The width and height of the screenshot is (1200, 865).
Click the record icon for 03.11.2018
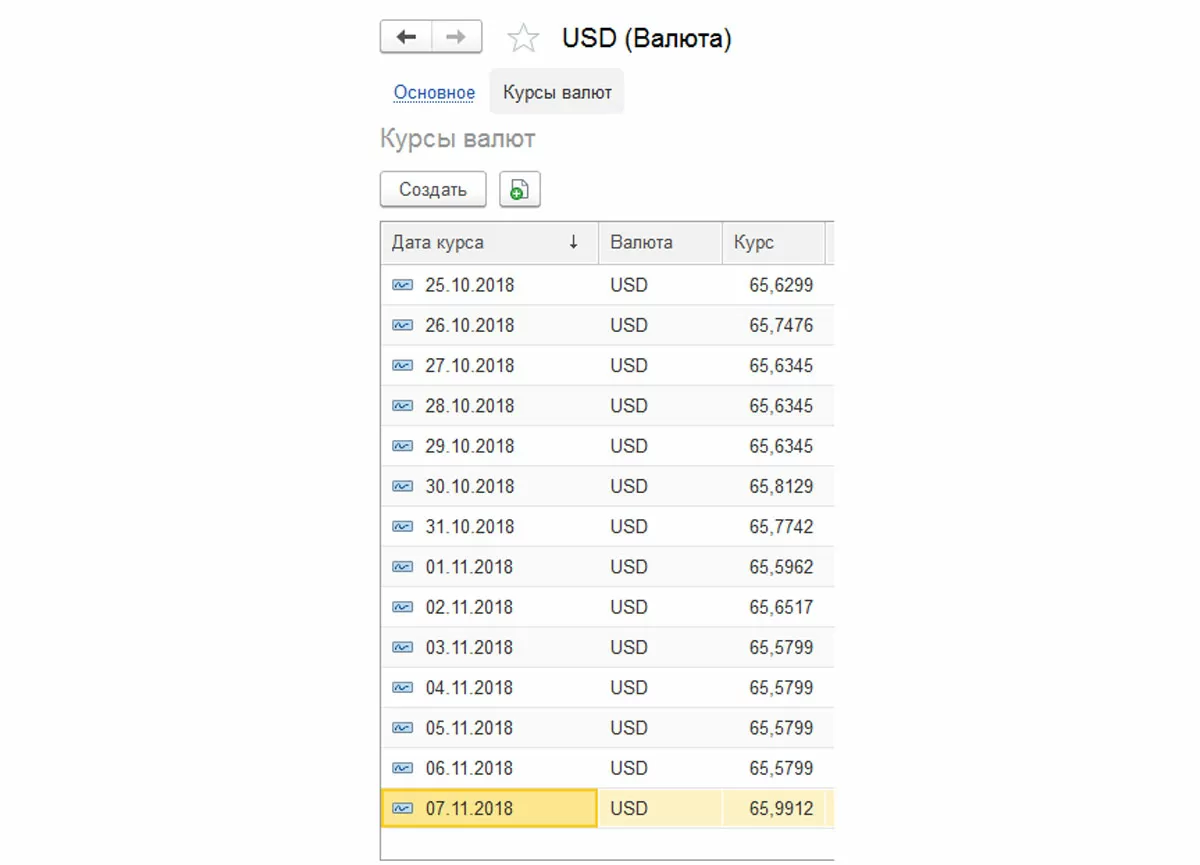[402, 648]
